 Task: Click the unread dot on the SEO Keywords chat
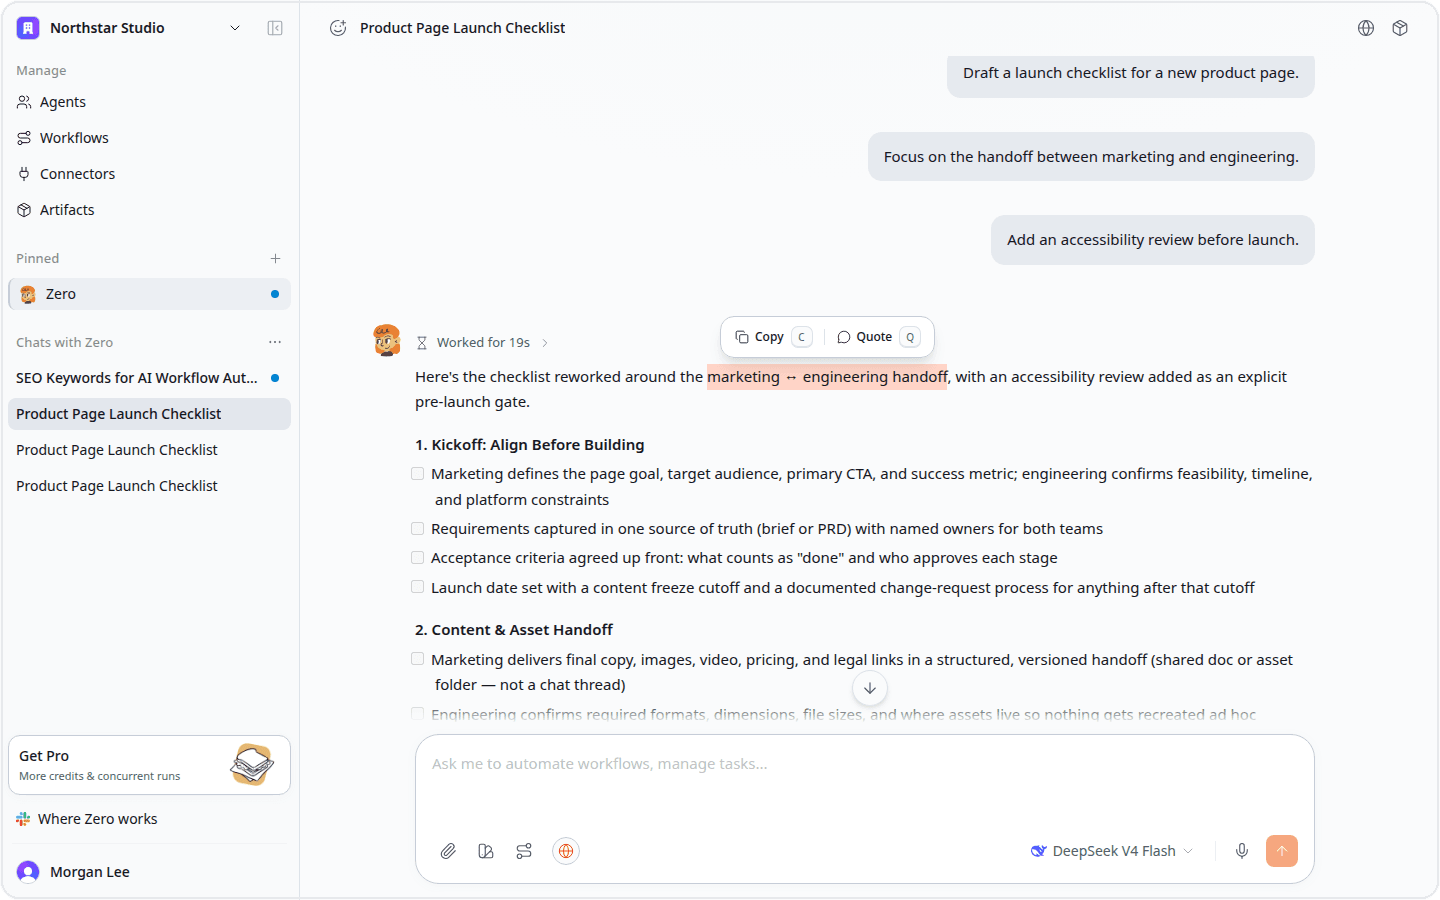275,378
